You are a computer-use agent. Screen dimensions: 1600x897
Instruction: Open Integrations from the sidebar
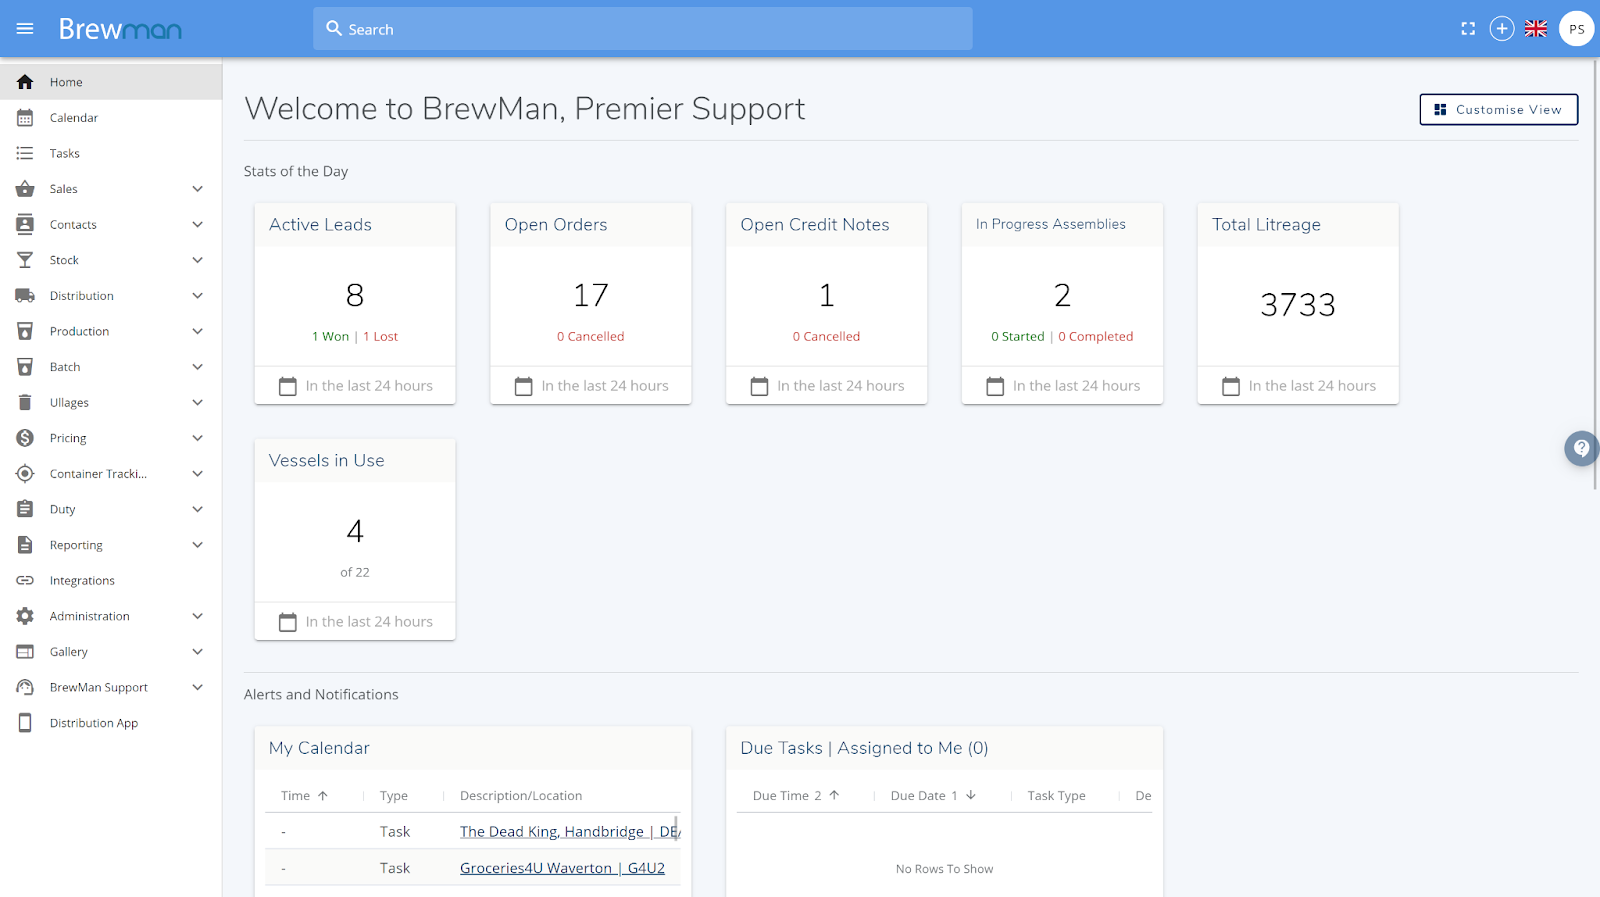click(111, 580)
